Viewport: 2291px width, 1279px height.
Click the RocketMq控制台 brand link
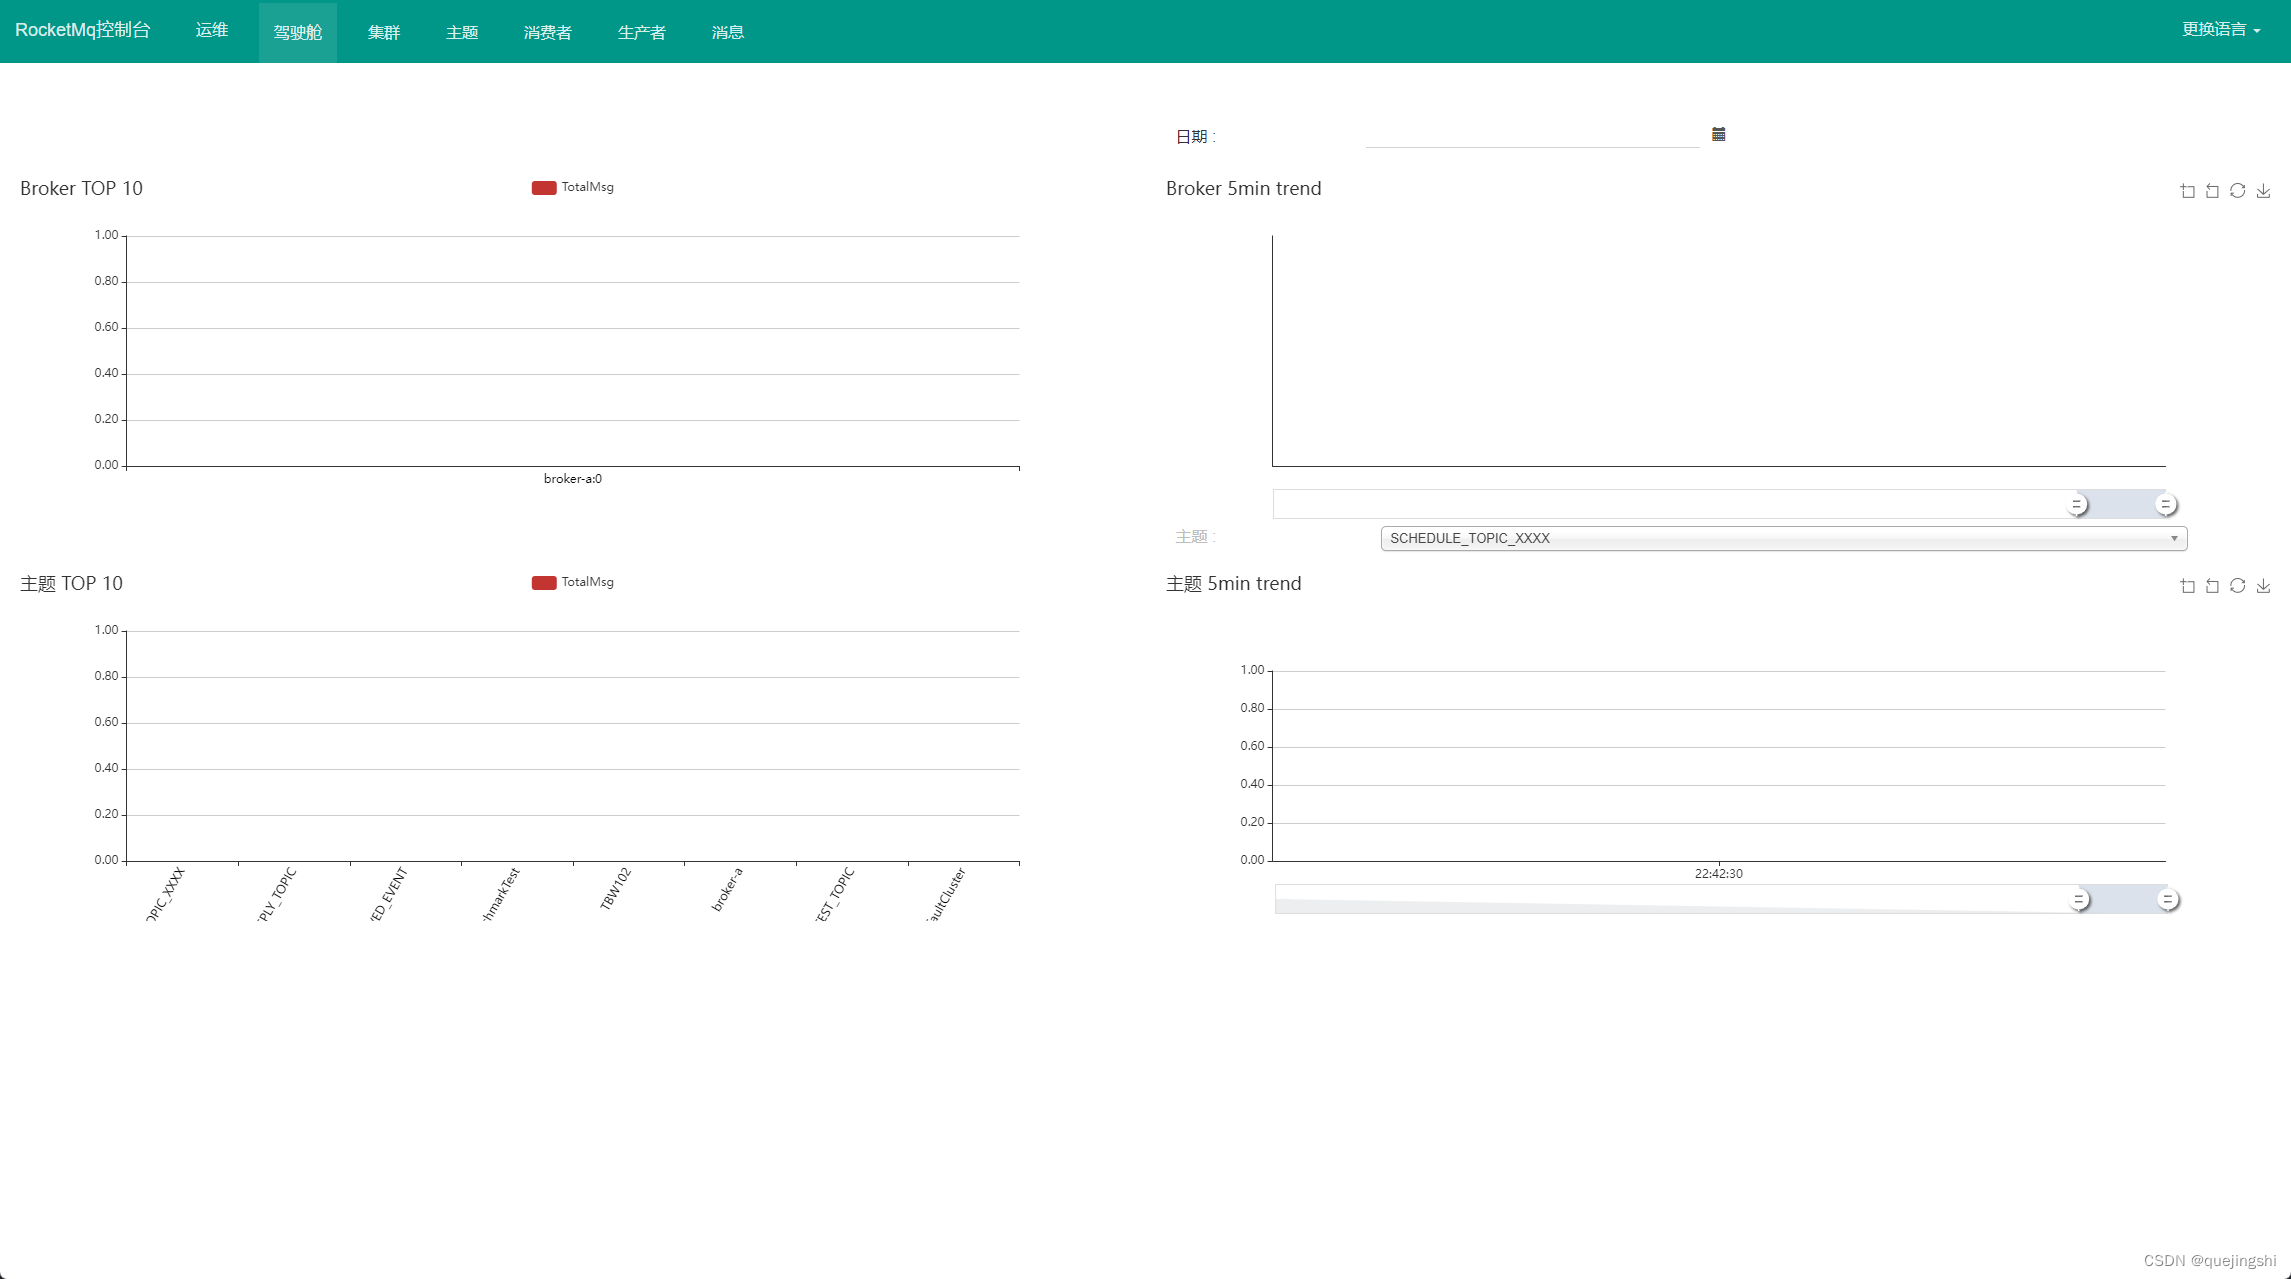coord(83,30)
